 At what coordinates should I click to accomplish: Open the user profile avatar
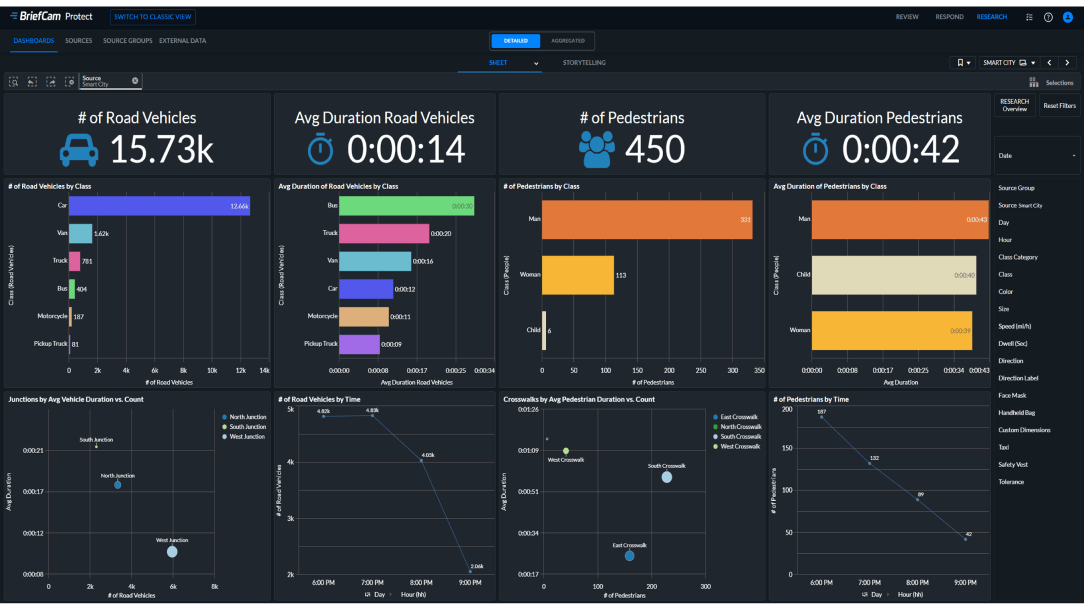pos(1067,17)
